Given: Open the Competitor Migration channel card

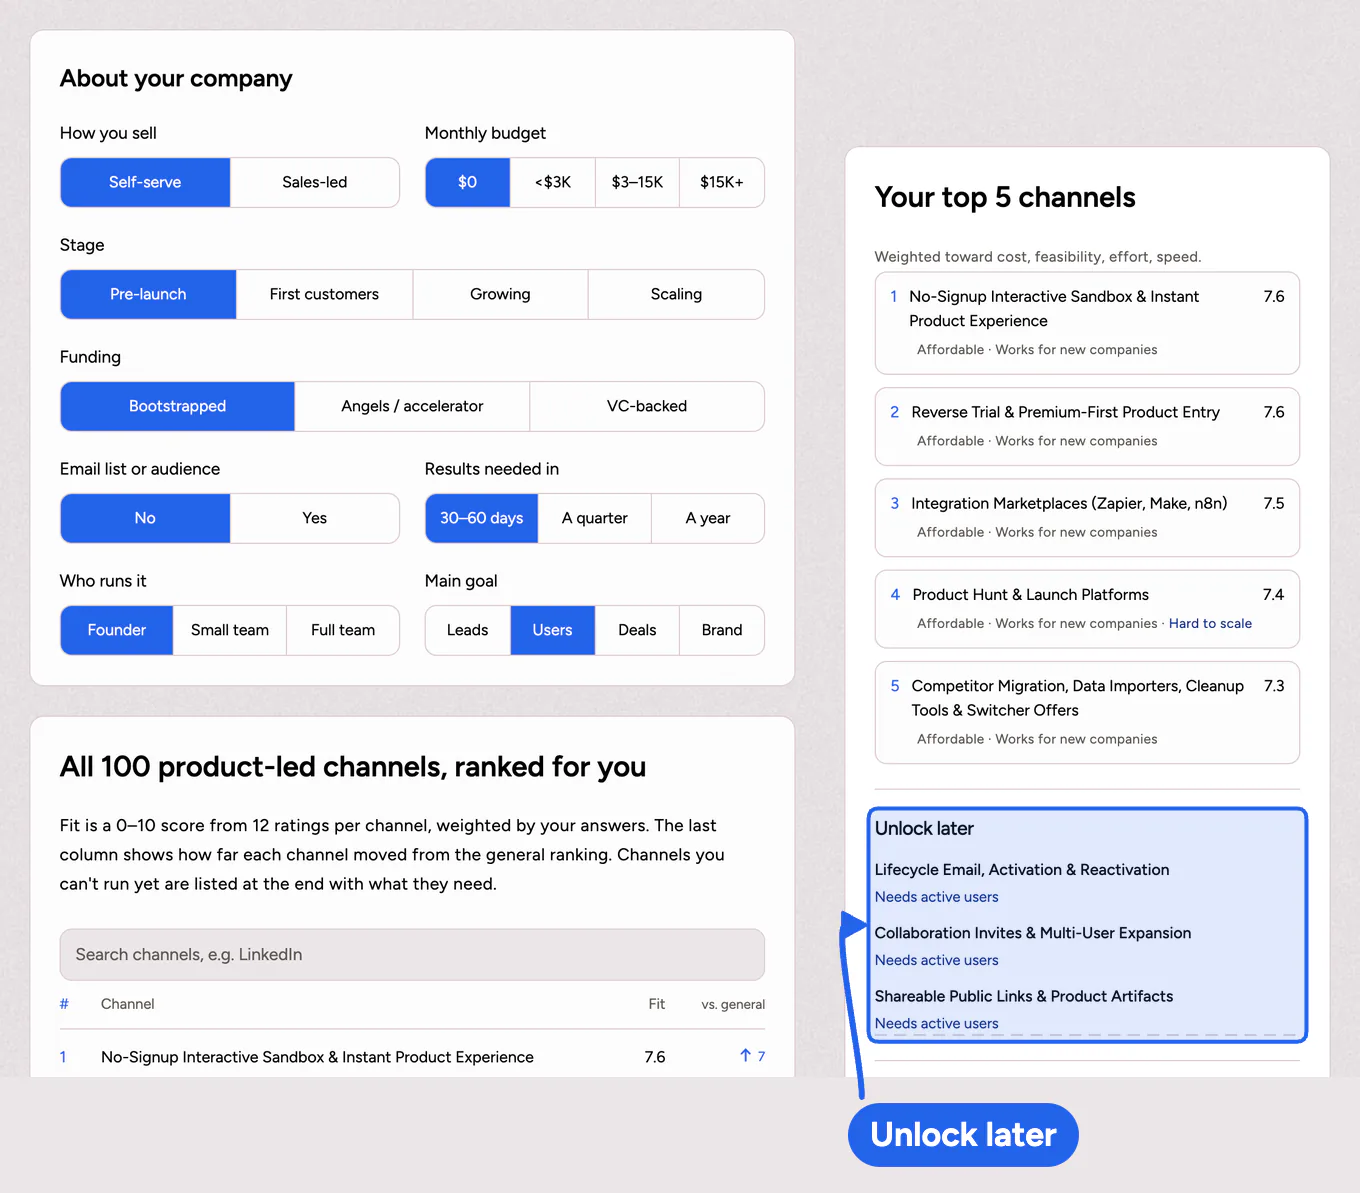Looking at the screenshot, I should [x=1087, y=712].
